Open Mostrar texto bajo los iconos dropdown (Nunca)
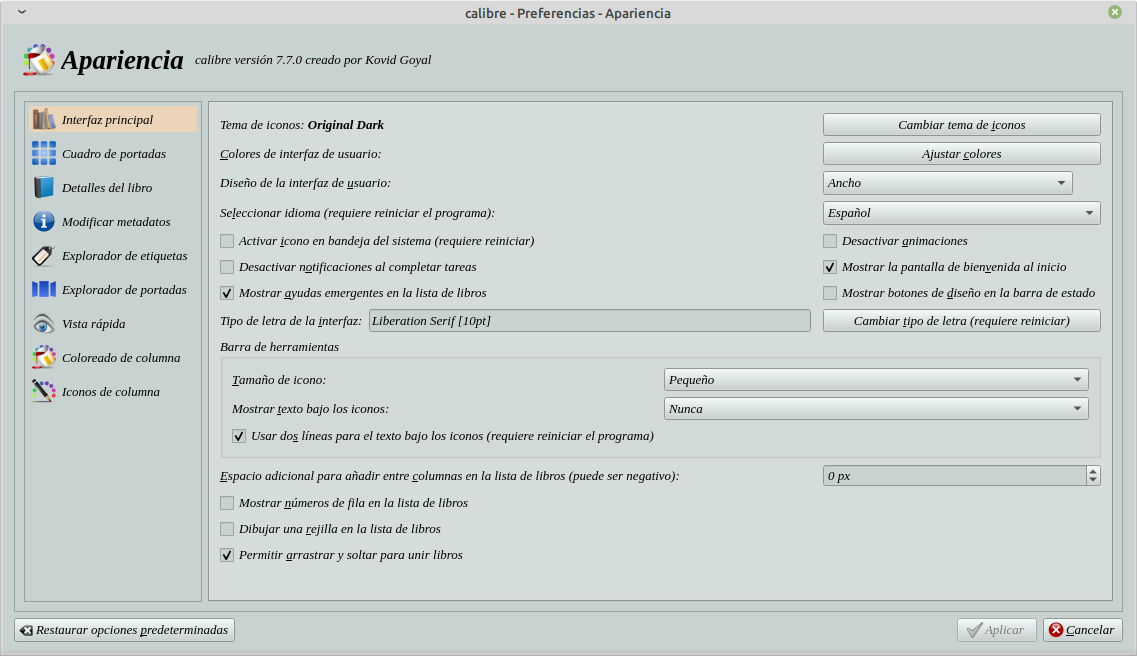The height and width of the screenshot is (656, 1137). pyautogui.click(x=876, y=409)
